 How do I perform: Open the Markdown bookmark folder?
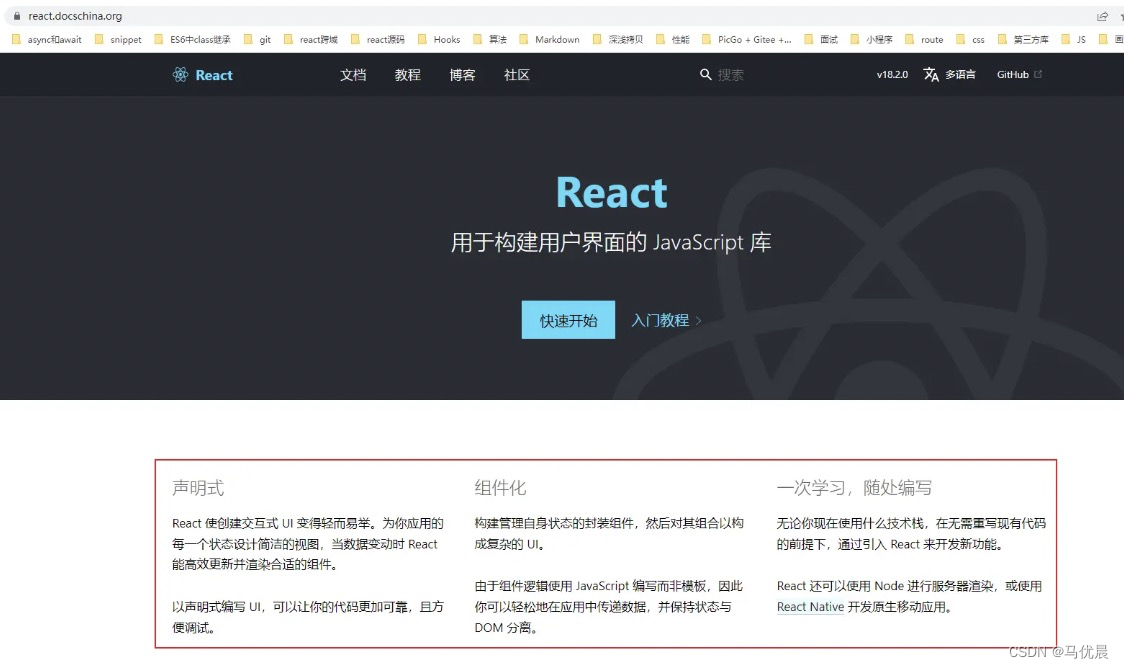click(549, 39)
